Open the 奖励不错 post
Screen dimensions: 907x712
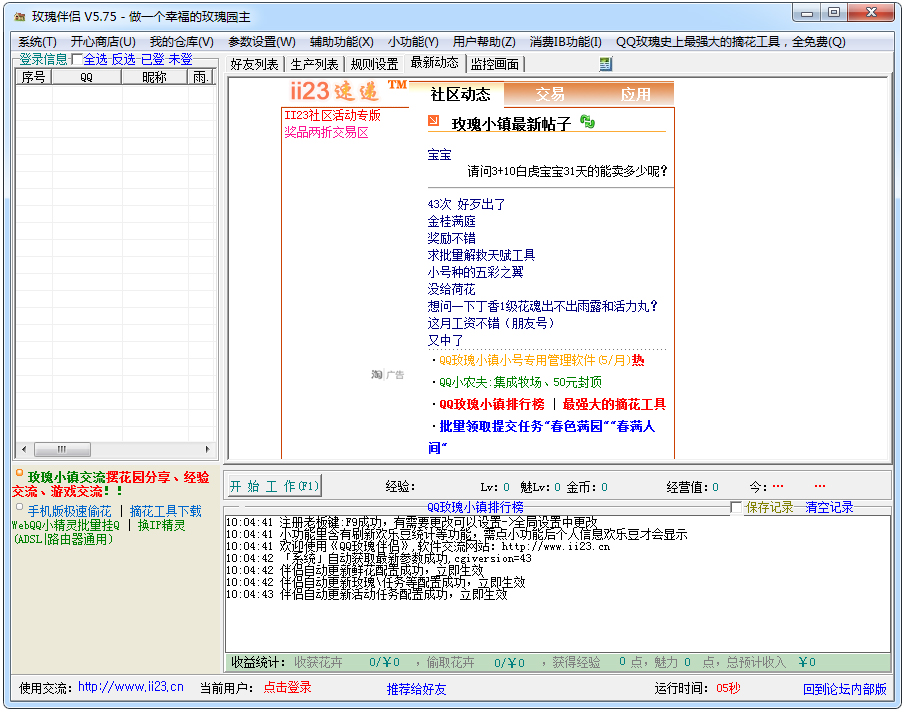[451, 238]
